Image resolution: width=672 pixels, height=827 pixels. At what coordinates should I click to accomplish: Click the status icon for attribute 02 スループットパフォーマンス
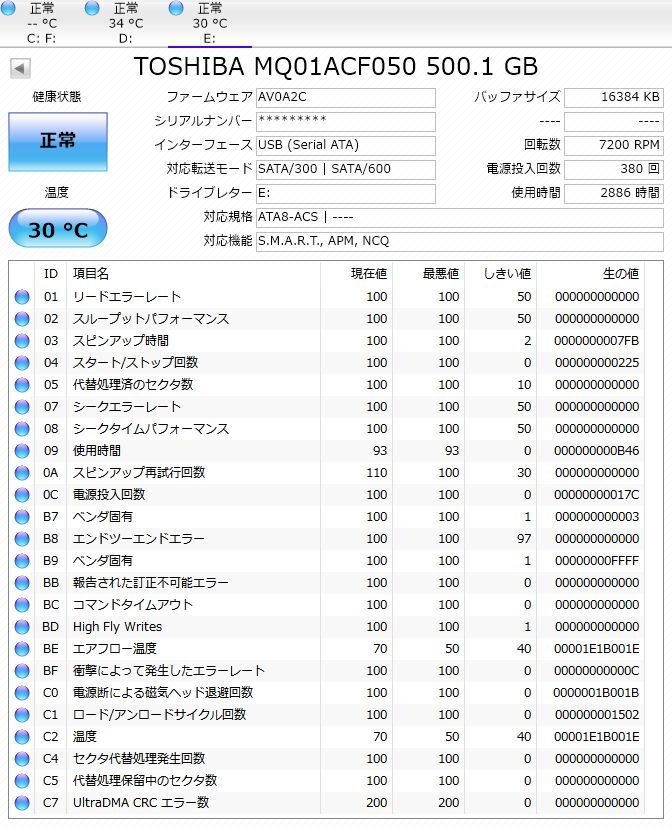pyautogui.click(x=22, y=319)
